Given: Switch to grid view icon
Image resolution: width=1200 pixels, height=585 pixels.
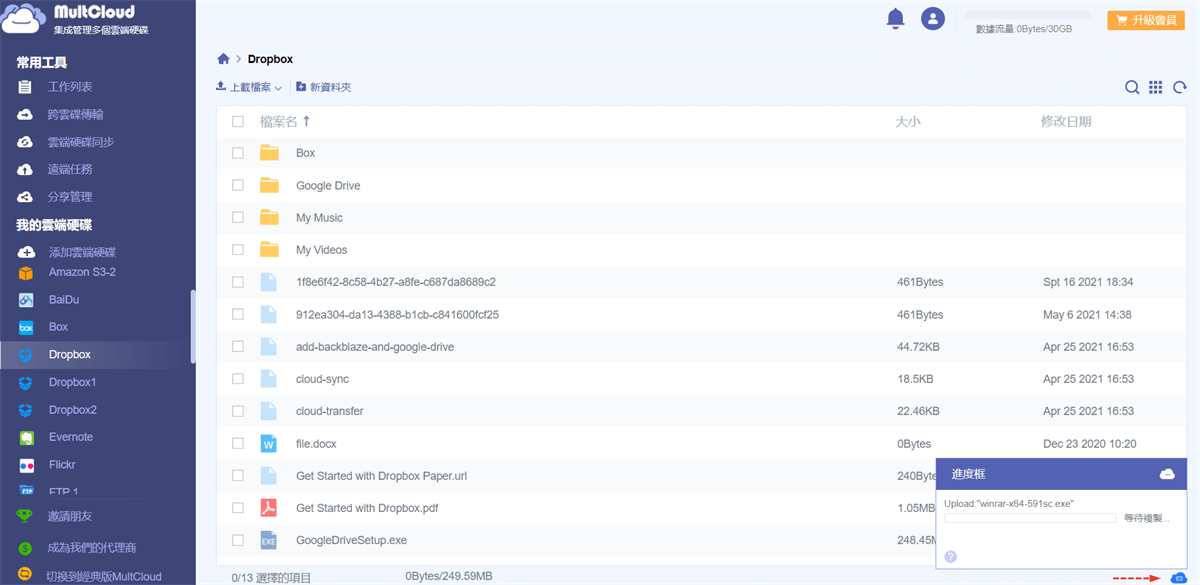Looking at the screenshot, I should coord(1155,87).
